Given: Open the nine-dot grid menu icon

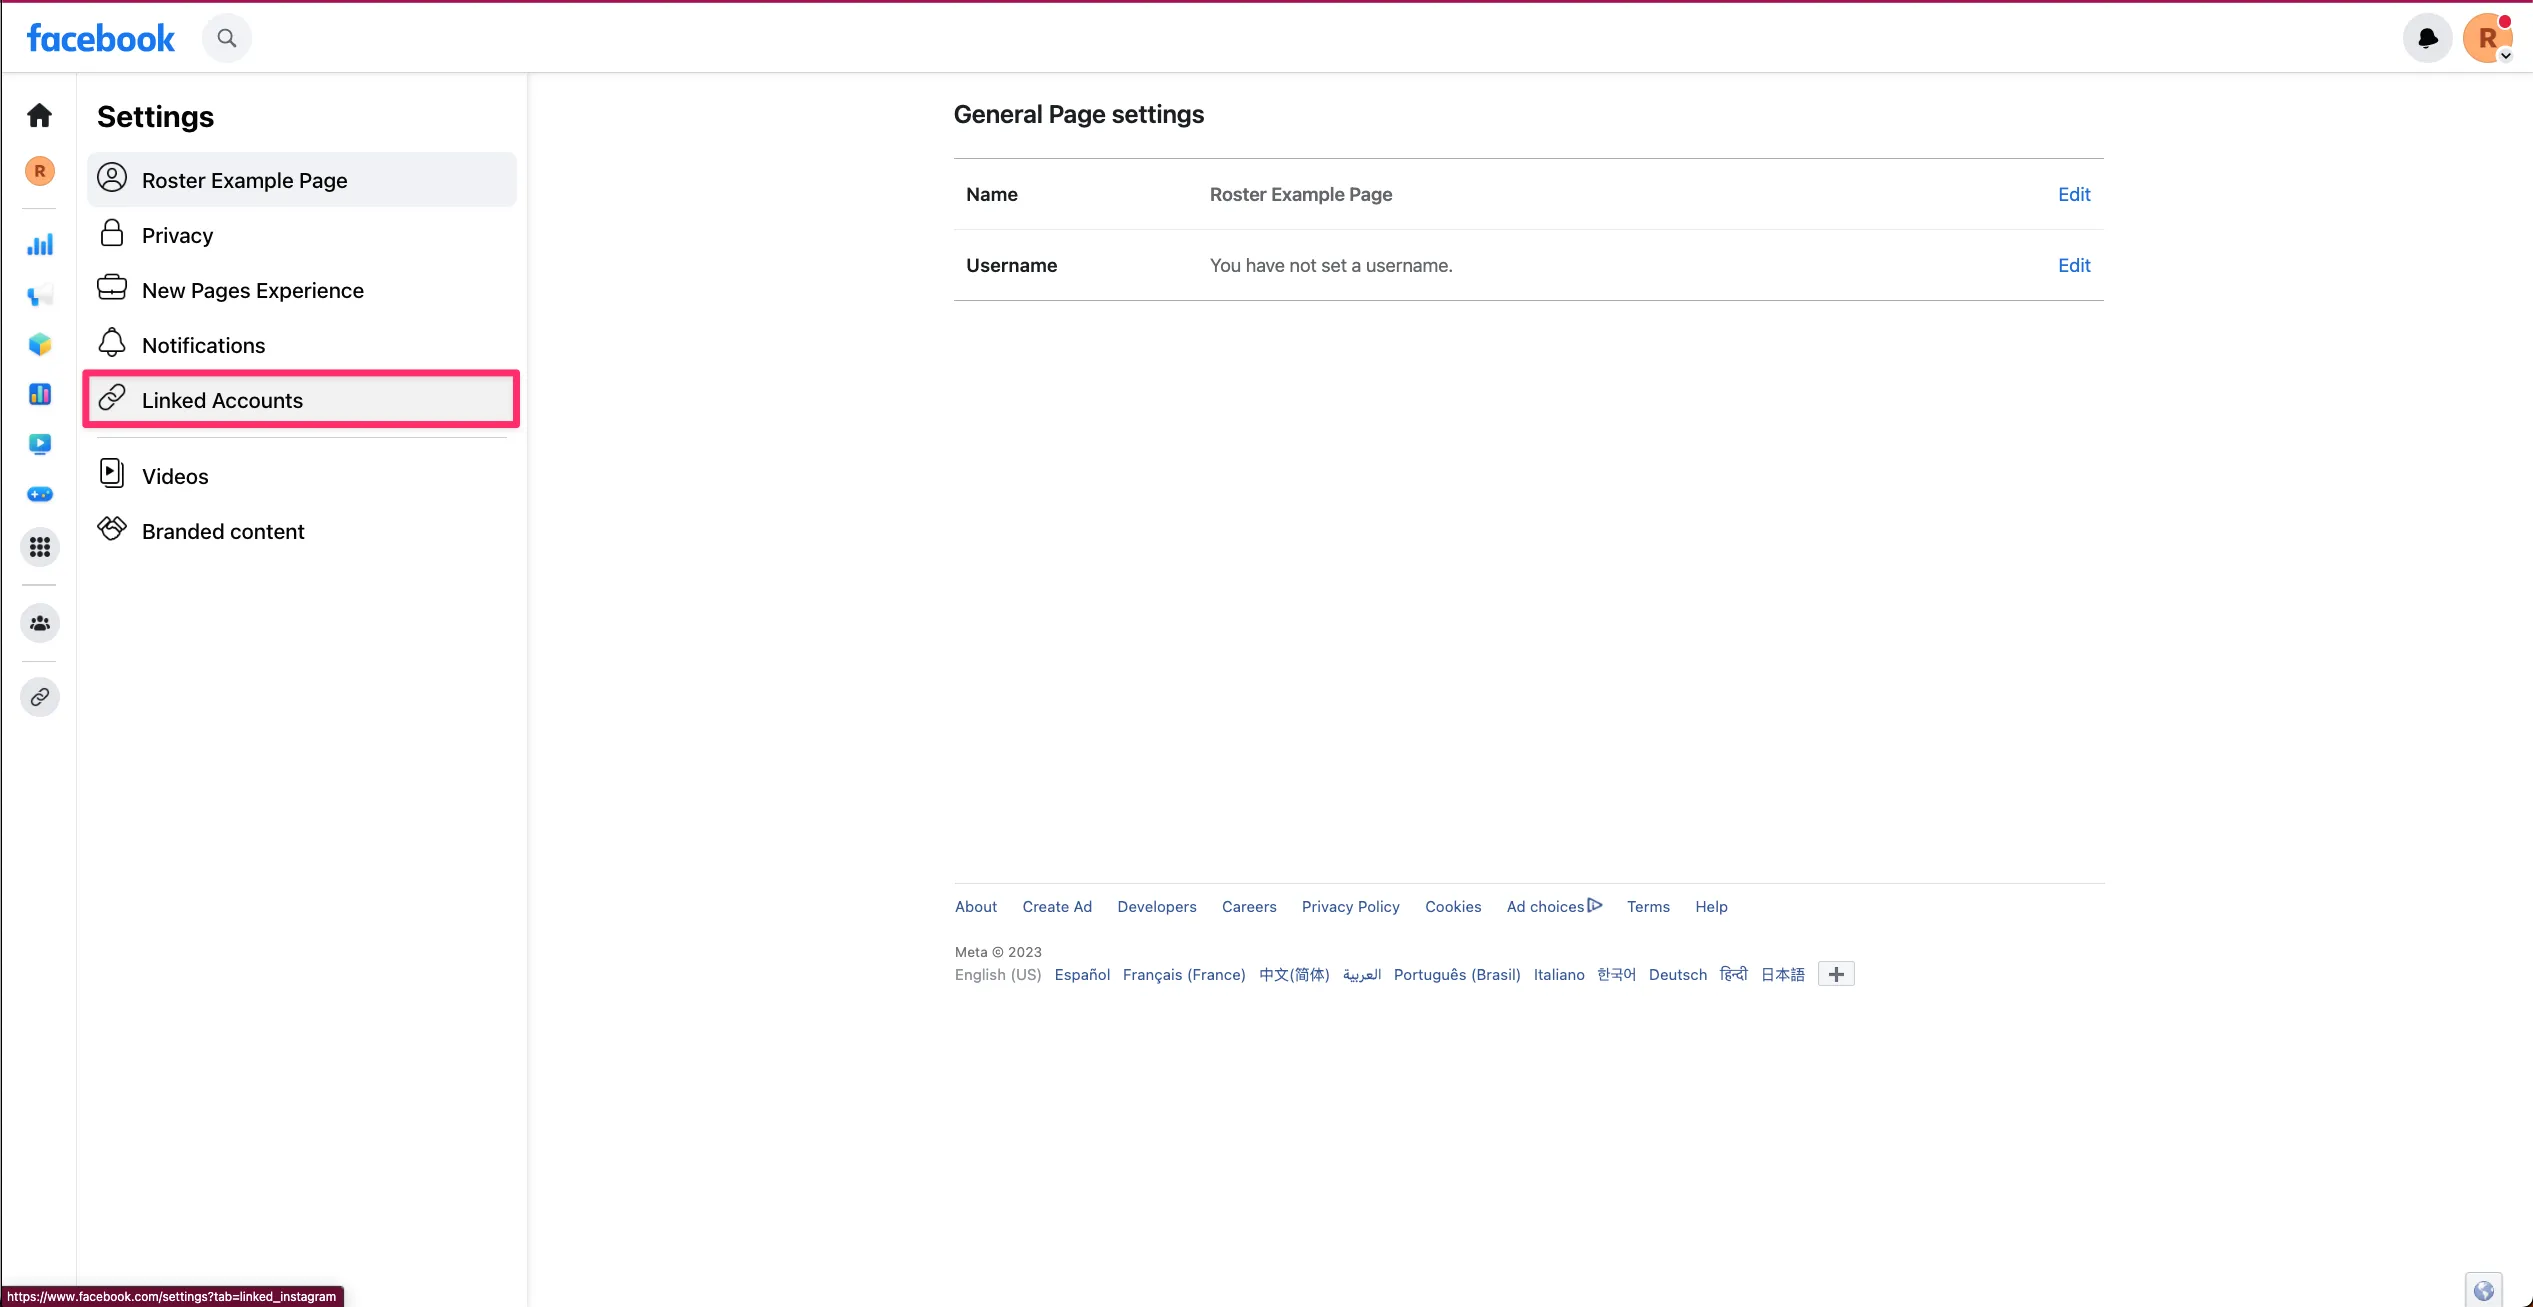Looking at the screenshot, I should pos(40,547).
